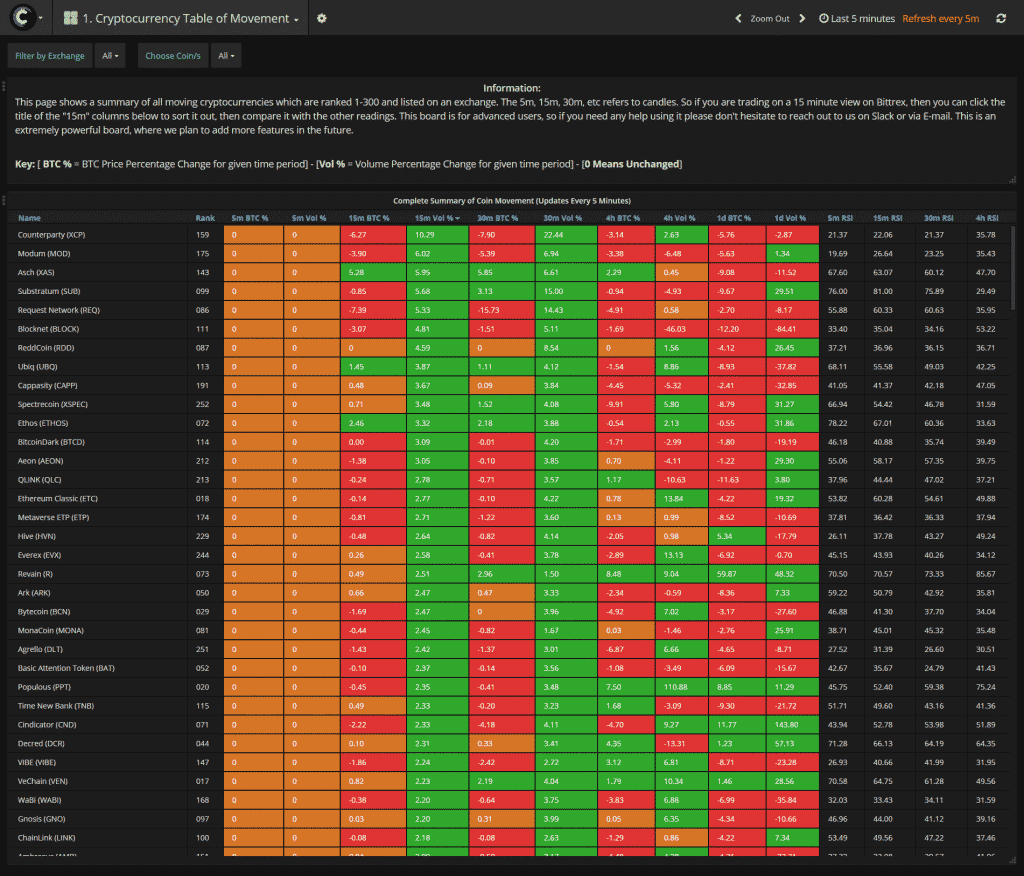Click the red '-15.73' cell in 30m BTC %
Viewport: 1024px width, 876px height.
(x=502, y=310)
